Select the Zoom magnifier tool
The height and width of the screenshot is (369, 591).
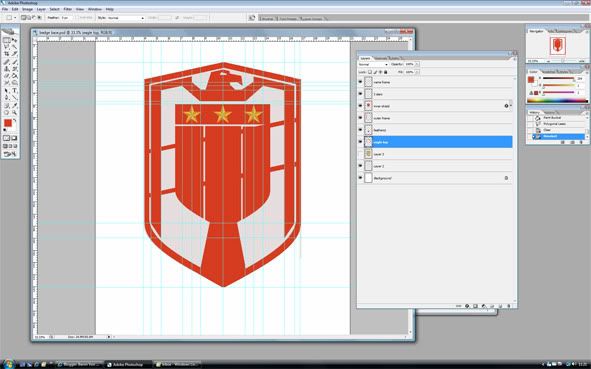[x=14, y=113]
